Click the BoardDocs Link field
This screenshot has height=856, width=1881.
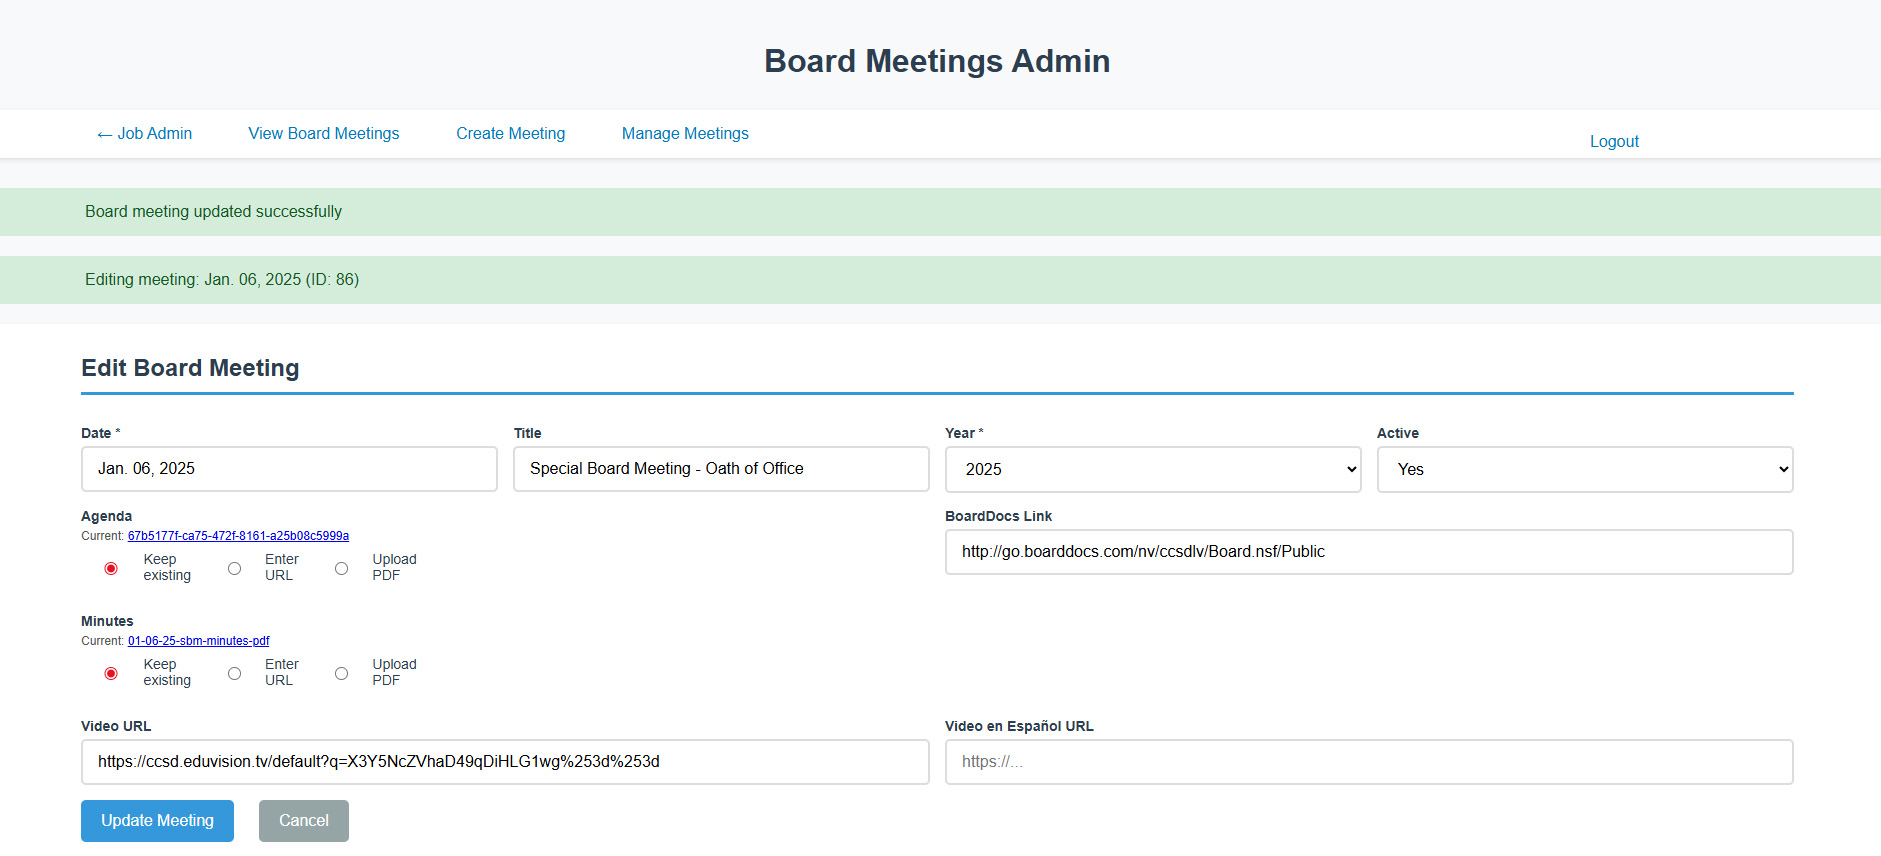(1368, 552)
